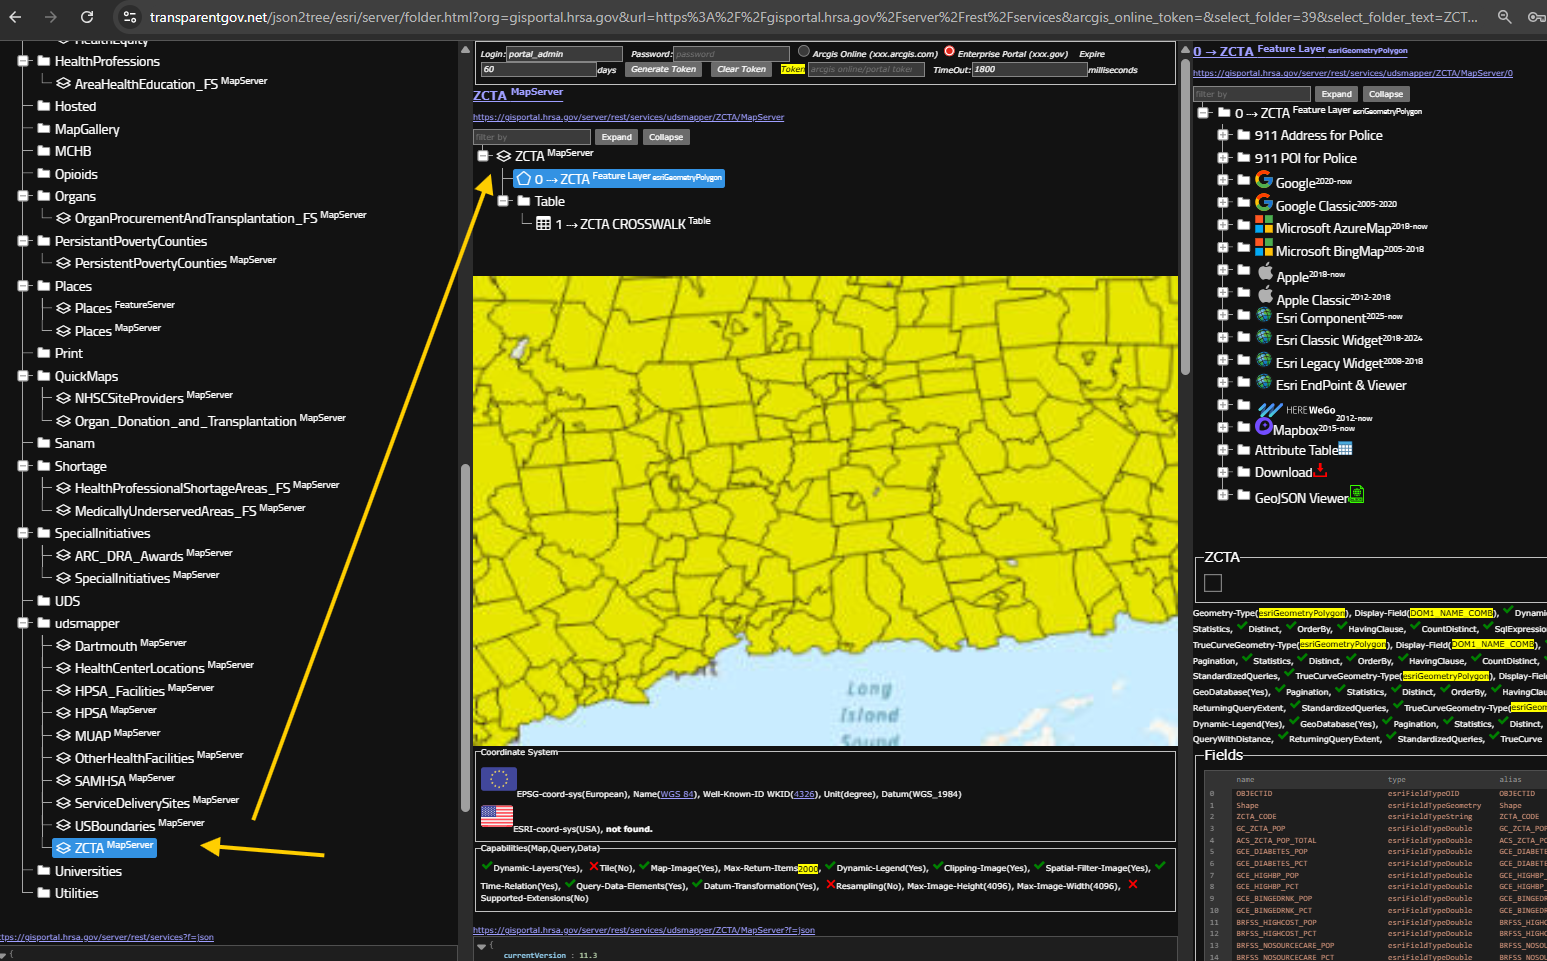Image resolution: width=1547 pixels, height=961 pixels.
Task: Click the Mapbox logo icon
Action: [x=1264, y=427]
